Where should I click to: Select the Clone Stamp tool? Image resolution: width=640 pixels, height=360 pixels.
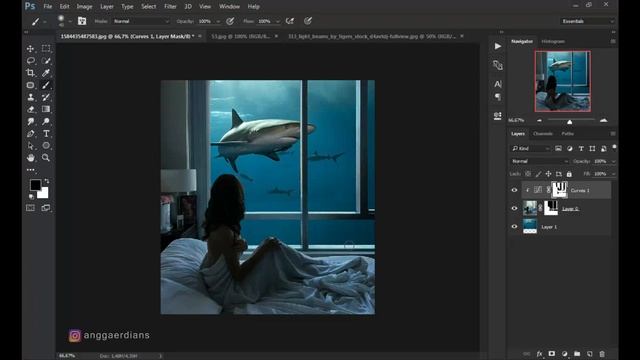coord(30,97)
